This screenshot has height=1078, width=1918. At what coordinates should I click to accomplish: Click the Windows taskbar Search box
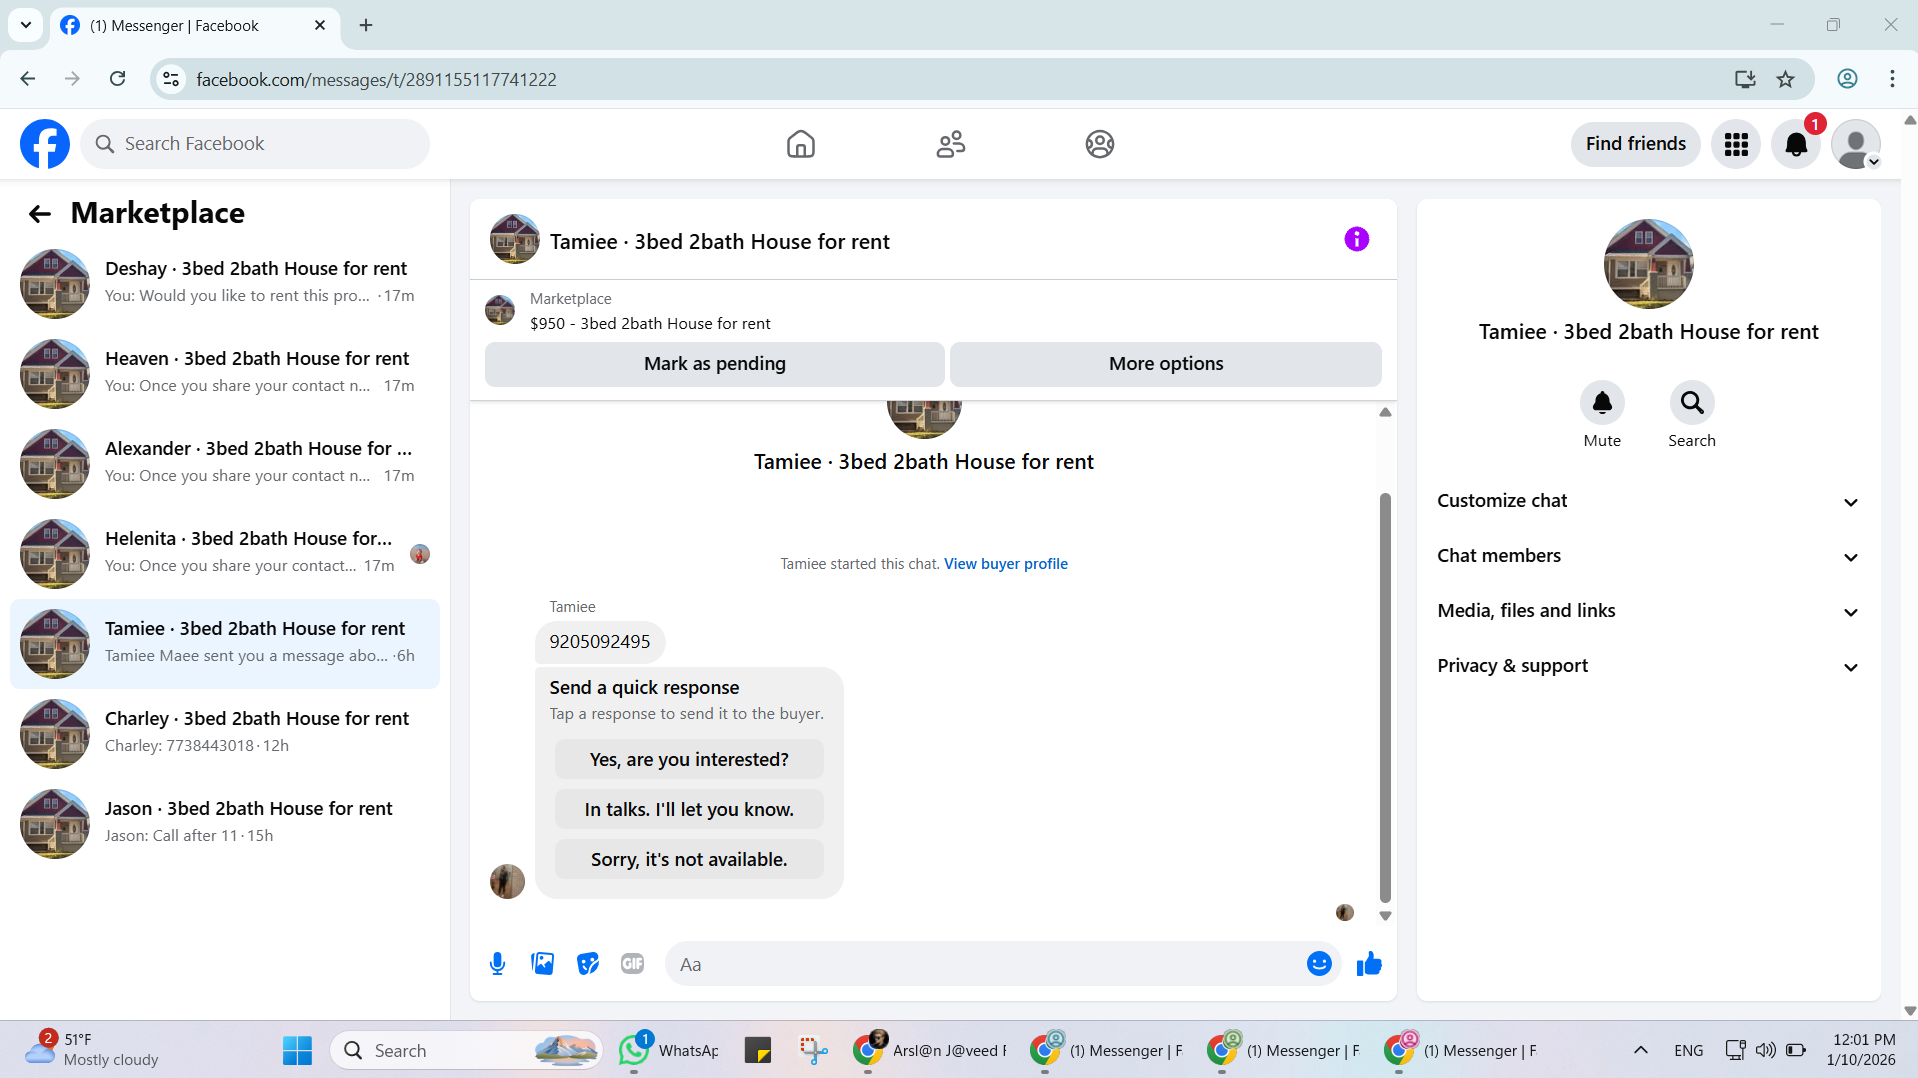(466, 1051)
